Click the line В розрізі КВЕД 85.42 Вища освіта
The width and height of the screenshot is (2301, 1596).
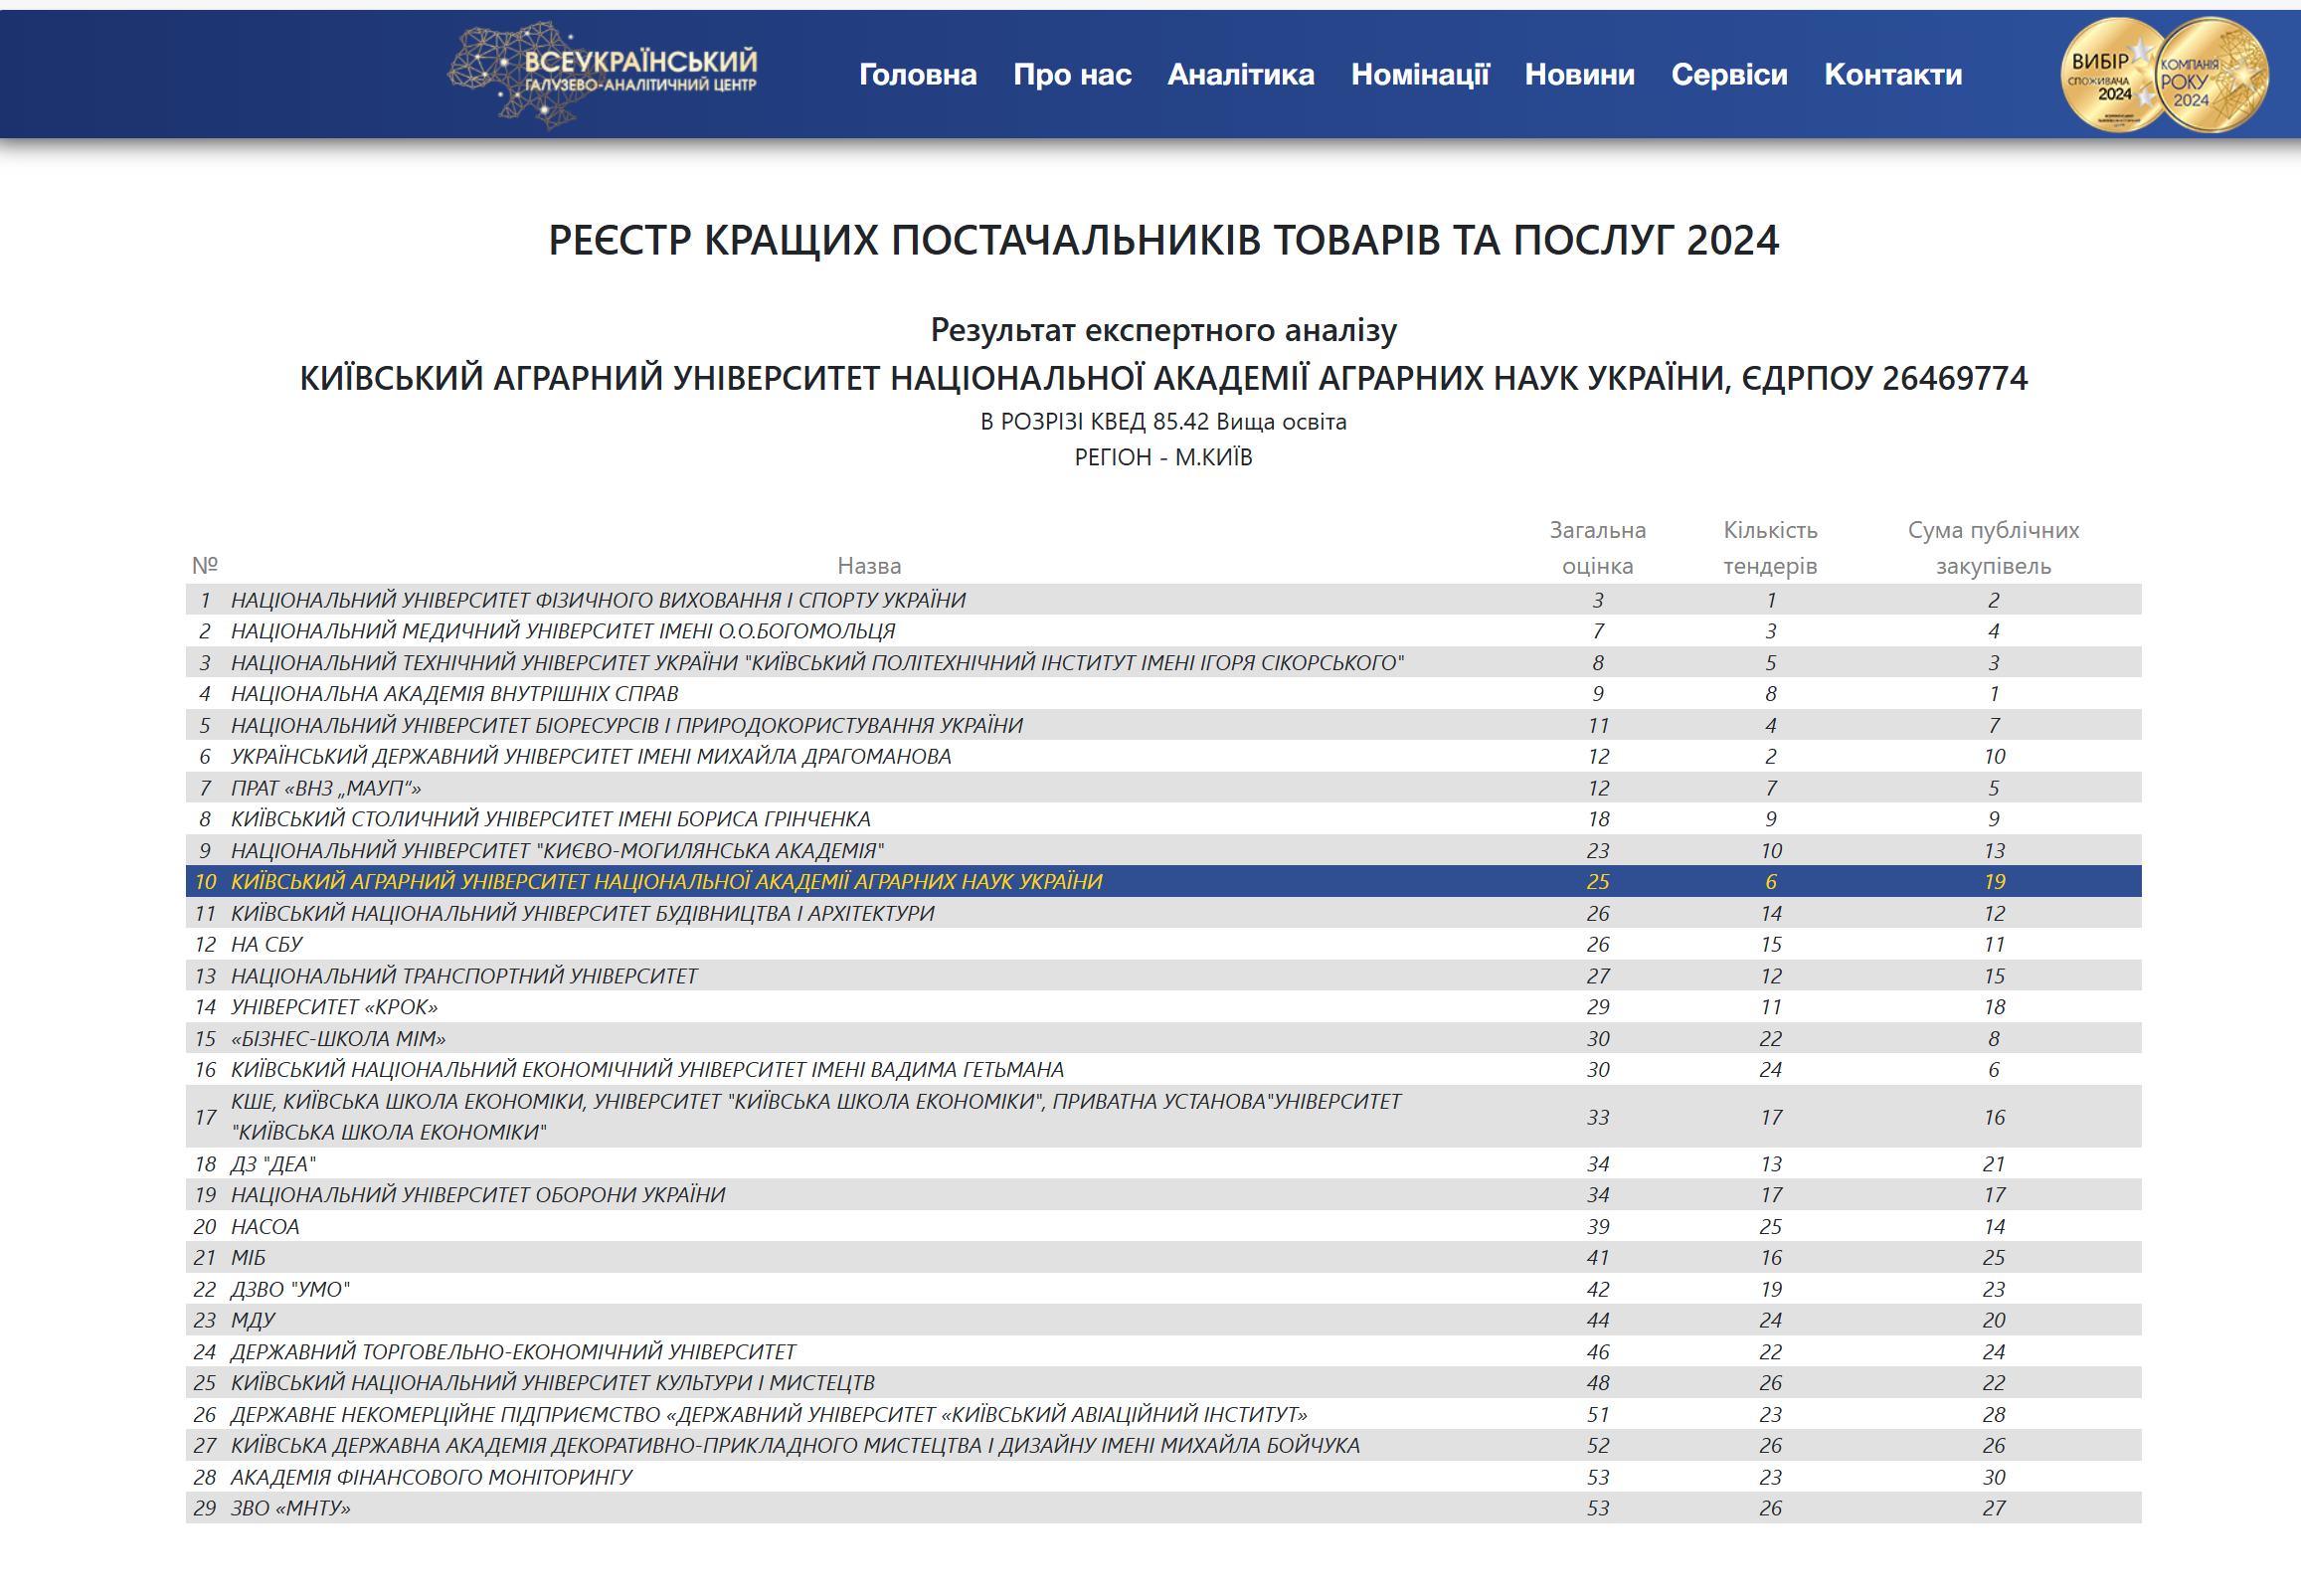point(1163,422)
